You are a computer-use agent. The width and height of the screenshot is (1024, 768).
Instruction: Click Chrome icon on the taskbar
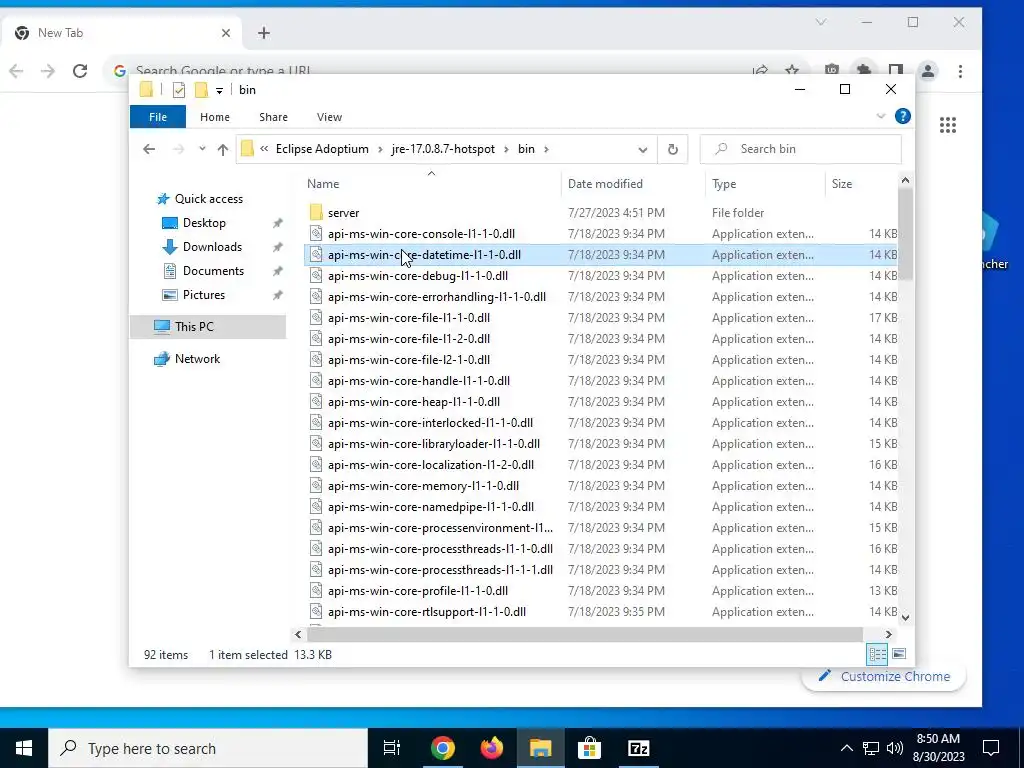pos(442,748)
